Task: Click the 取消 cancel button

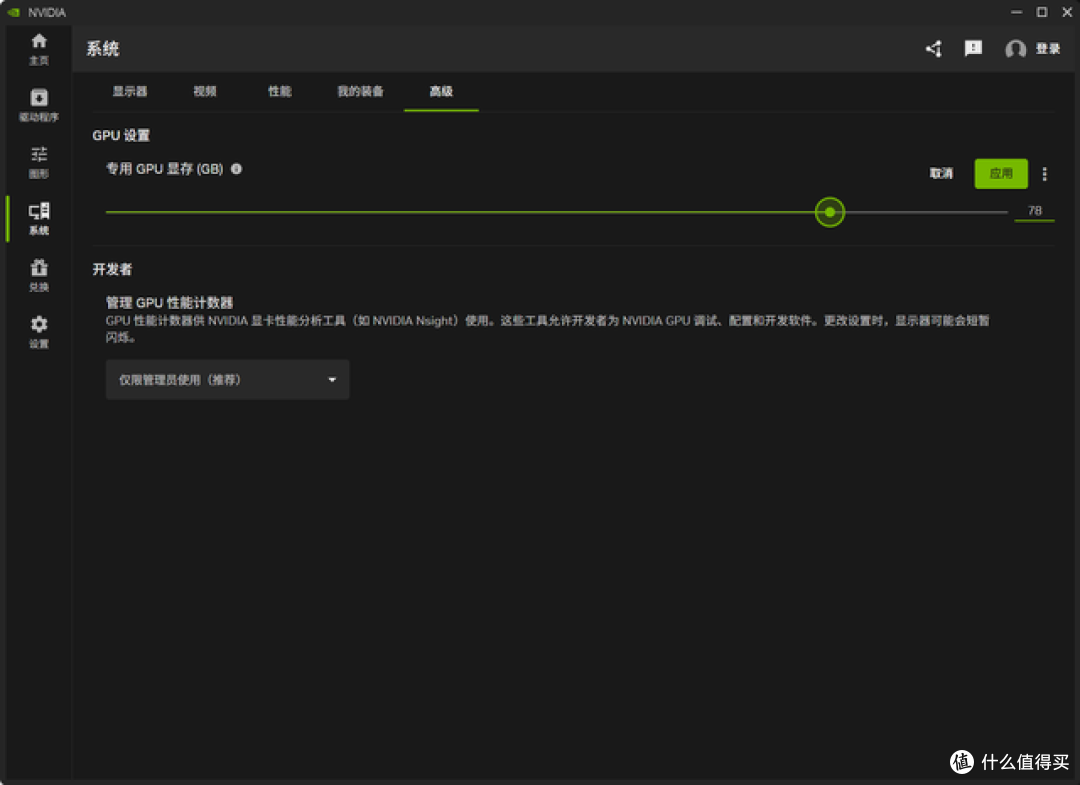Action: (942, 174)
